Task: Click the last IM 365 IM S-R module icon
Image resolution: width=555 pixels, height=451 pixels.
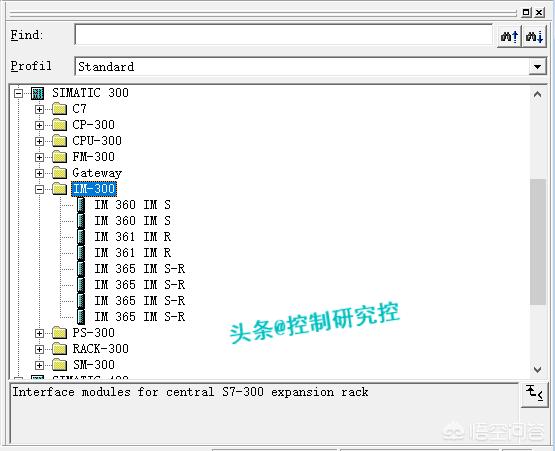Action: pos(81,316)
